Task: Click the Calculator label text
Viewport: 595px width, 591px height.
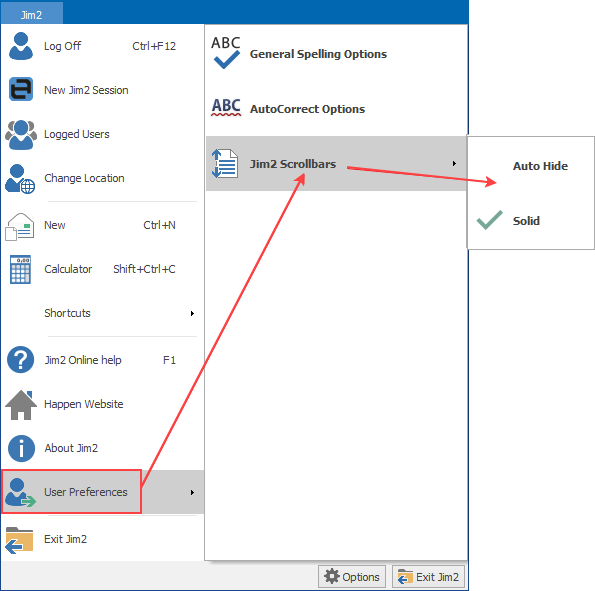Action: coord(68,269)
